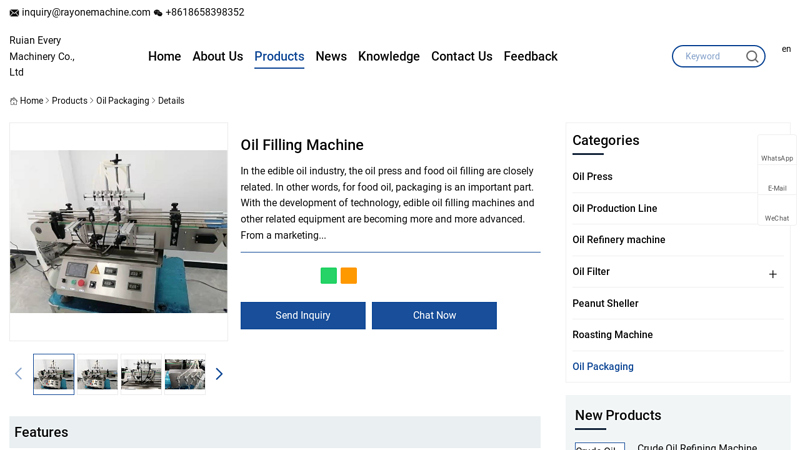Show next thumbnails with right arrow
Screen dimensions: 800x450
219,374
